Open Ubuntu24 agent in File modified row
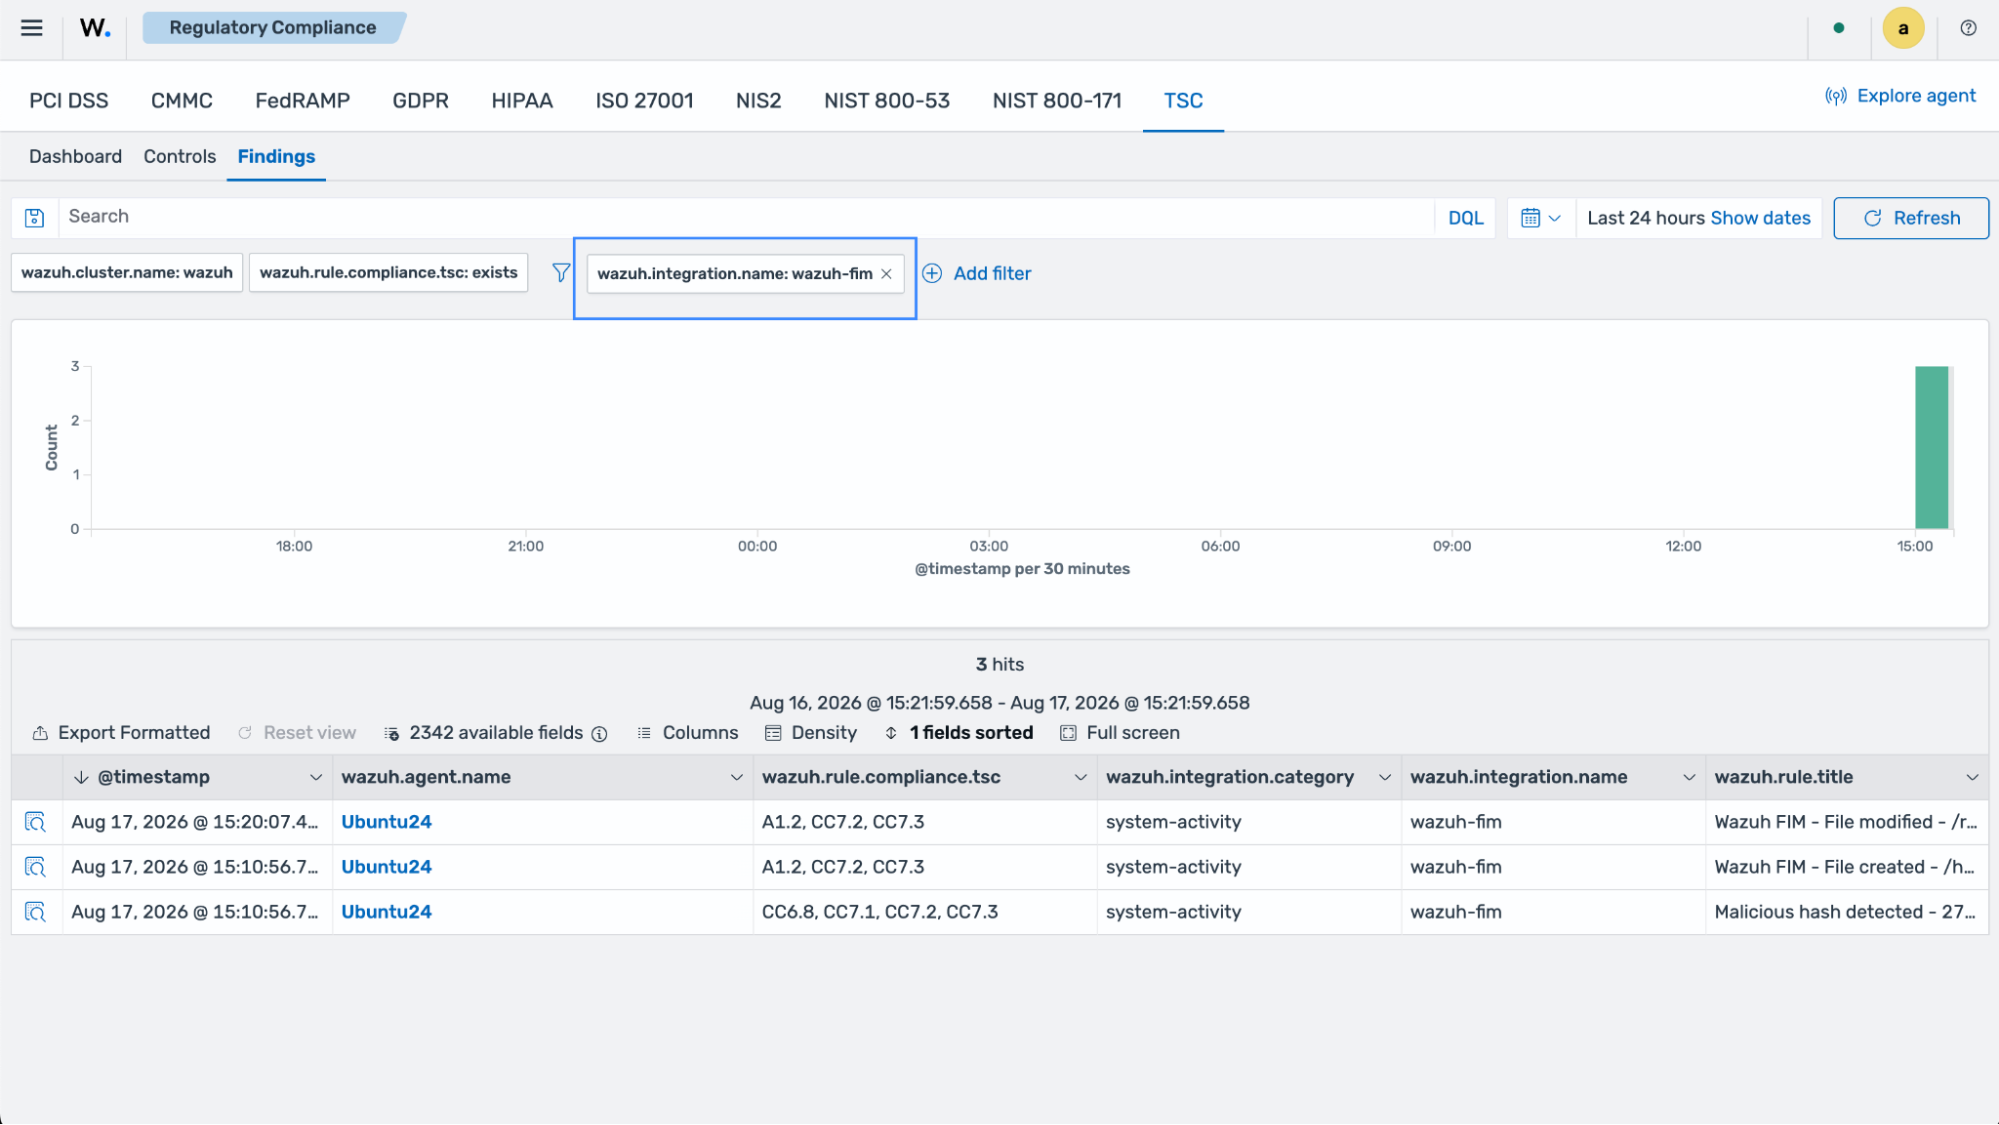 pyautogui.click(x=387, y=822)
